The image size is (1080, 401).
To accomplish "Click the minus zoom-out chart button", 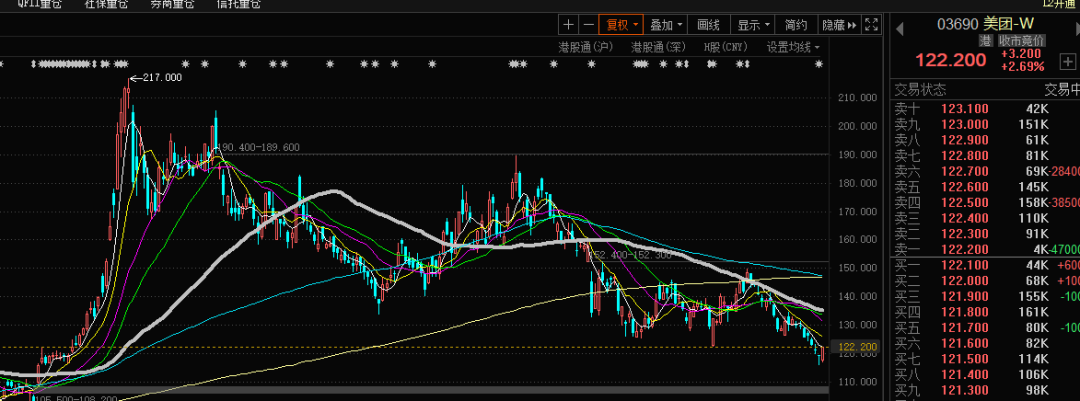I will [588, 24].
